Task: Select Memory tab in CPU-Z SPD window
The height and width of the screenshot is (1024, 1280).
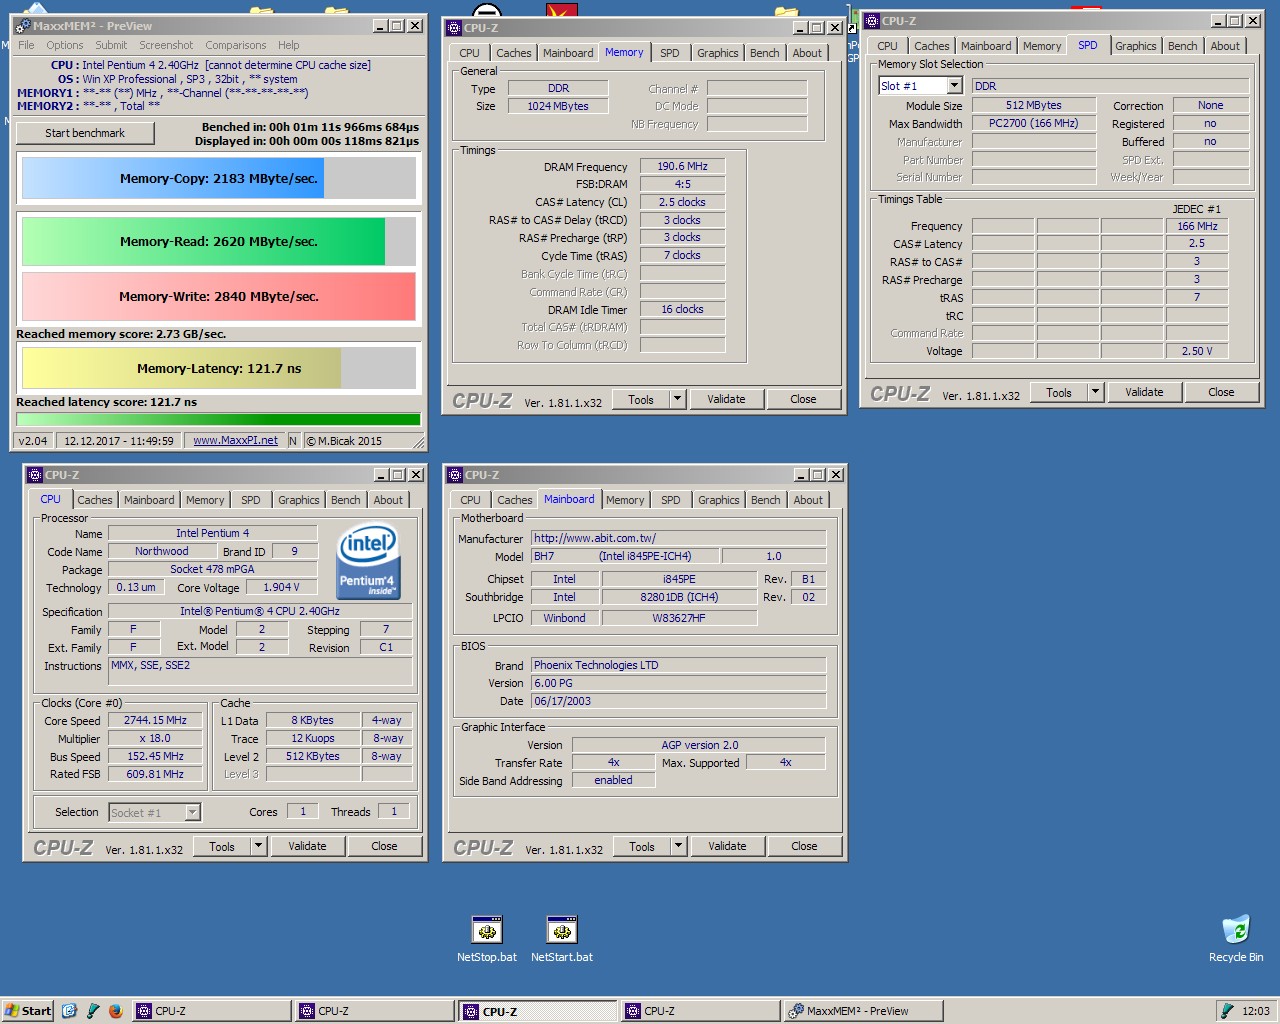Action: coord(1042,46)
